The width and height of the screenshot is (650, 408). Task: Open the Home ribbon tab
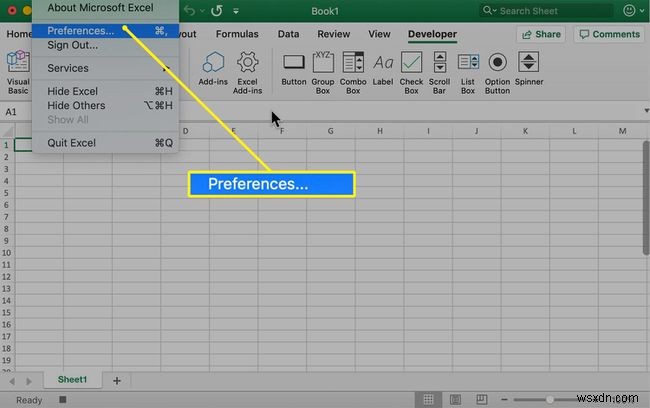coord(18,34)
